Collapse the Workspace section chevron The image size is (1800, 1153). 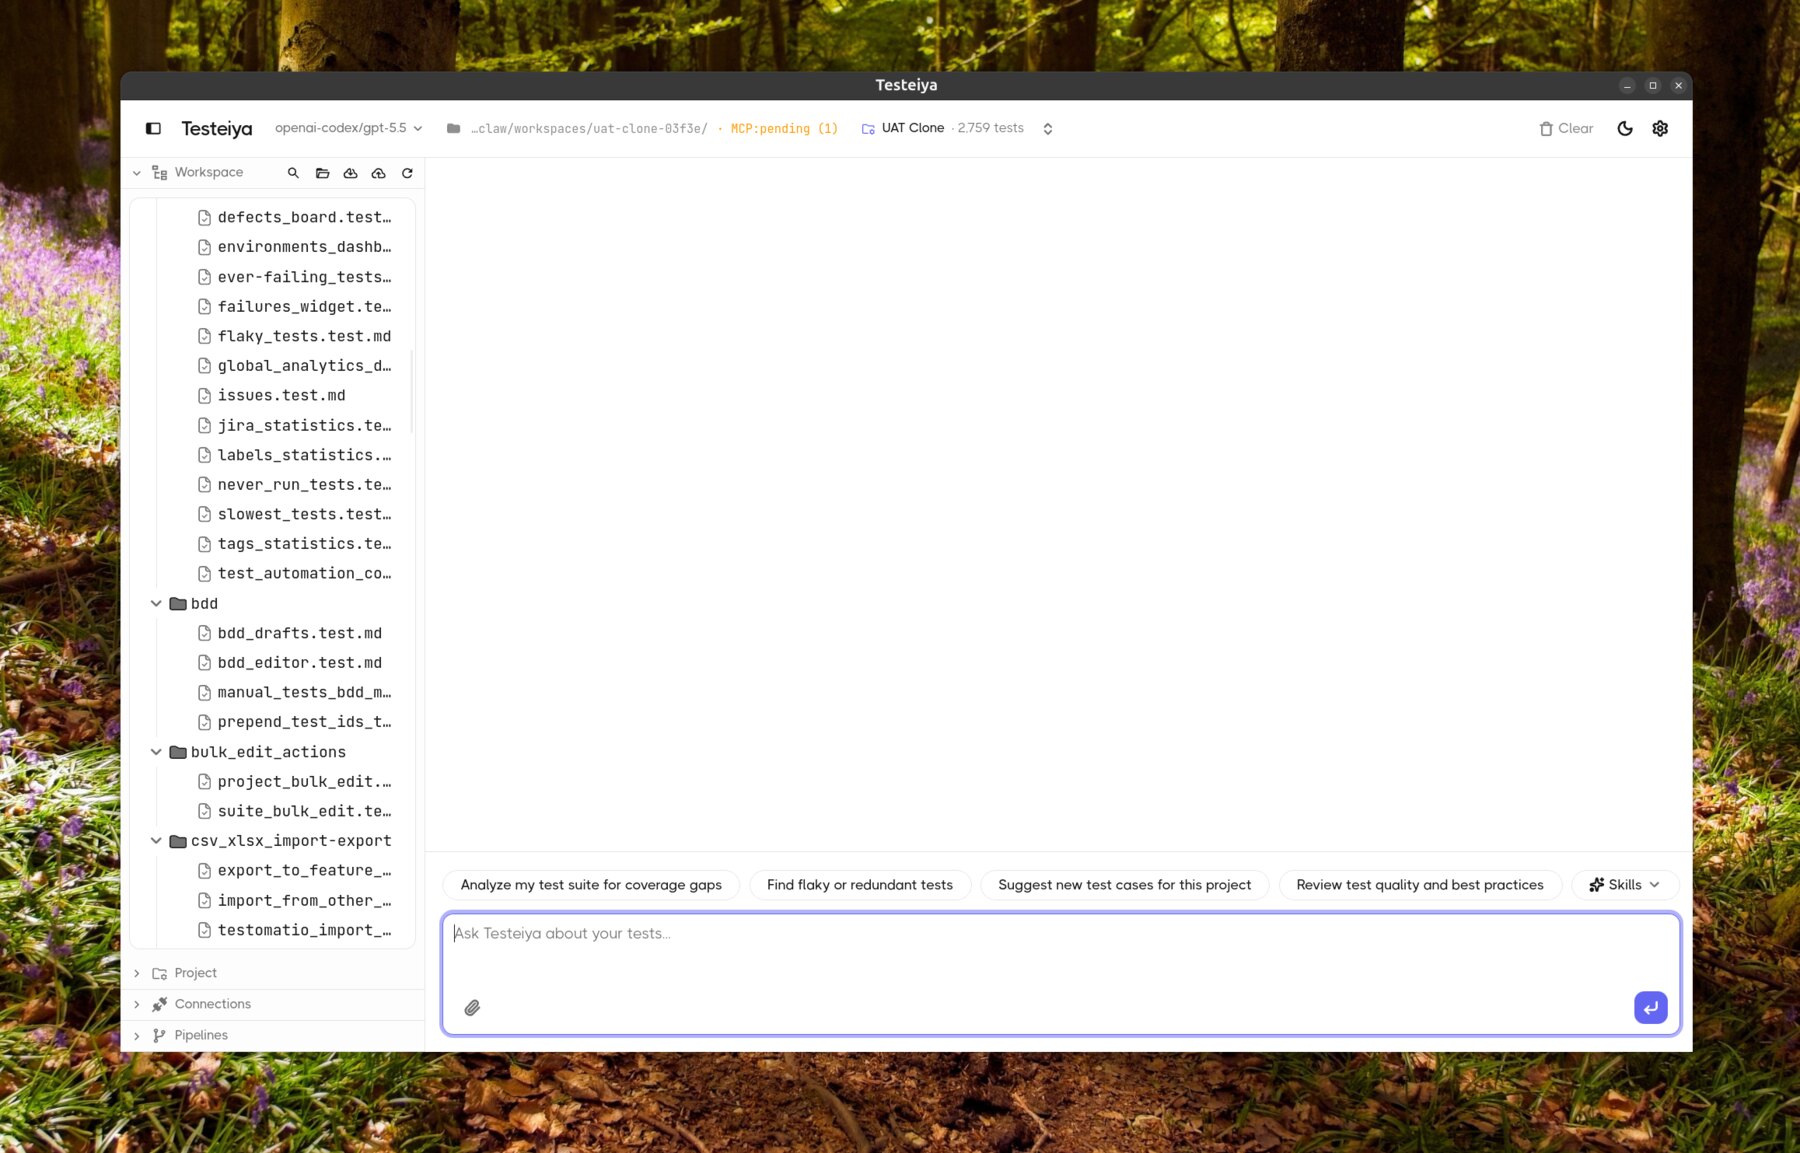click(x=137, y=173)
